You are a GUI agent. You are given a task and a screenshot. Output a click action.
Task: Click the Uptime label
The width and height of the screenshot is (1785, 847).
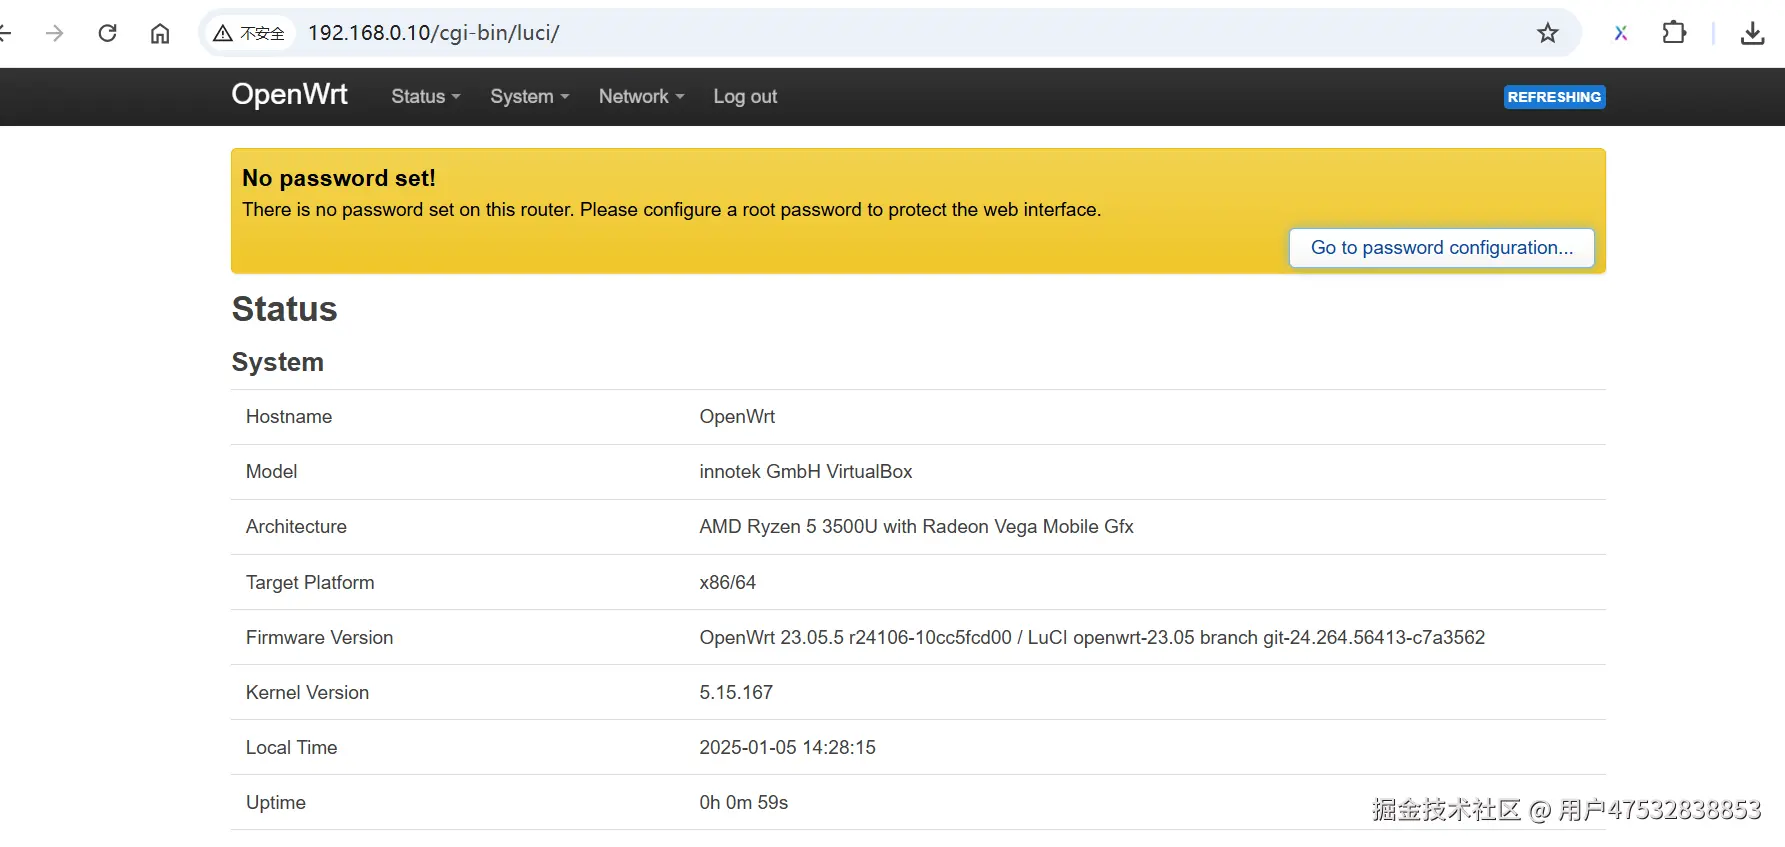pos(276,803)
